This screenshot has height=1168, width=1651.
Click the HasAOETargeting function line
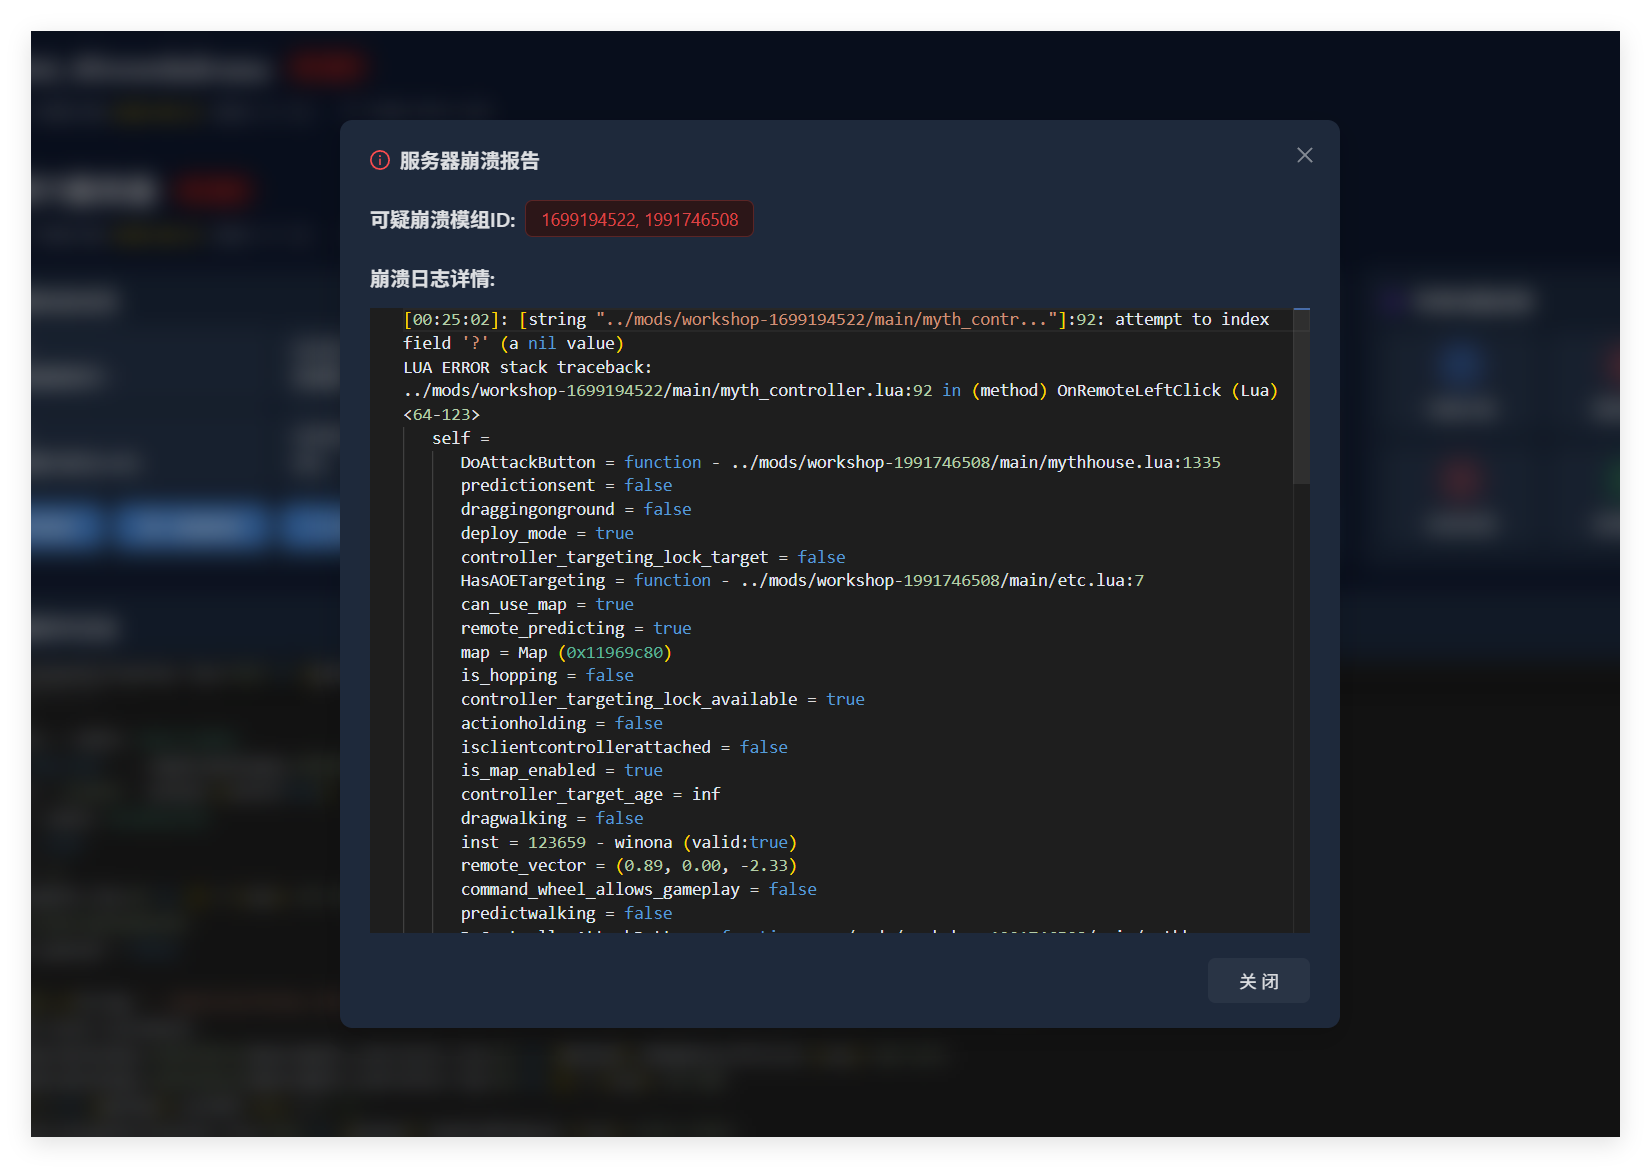tap(801, 580)
